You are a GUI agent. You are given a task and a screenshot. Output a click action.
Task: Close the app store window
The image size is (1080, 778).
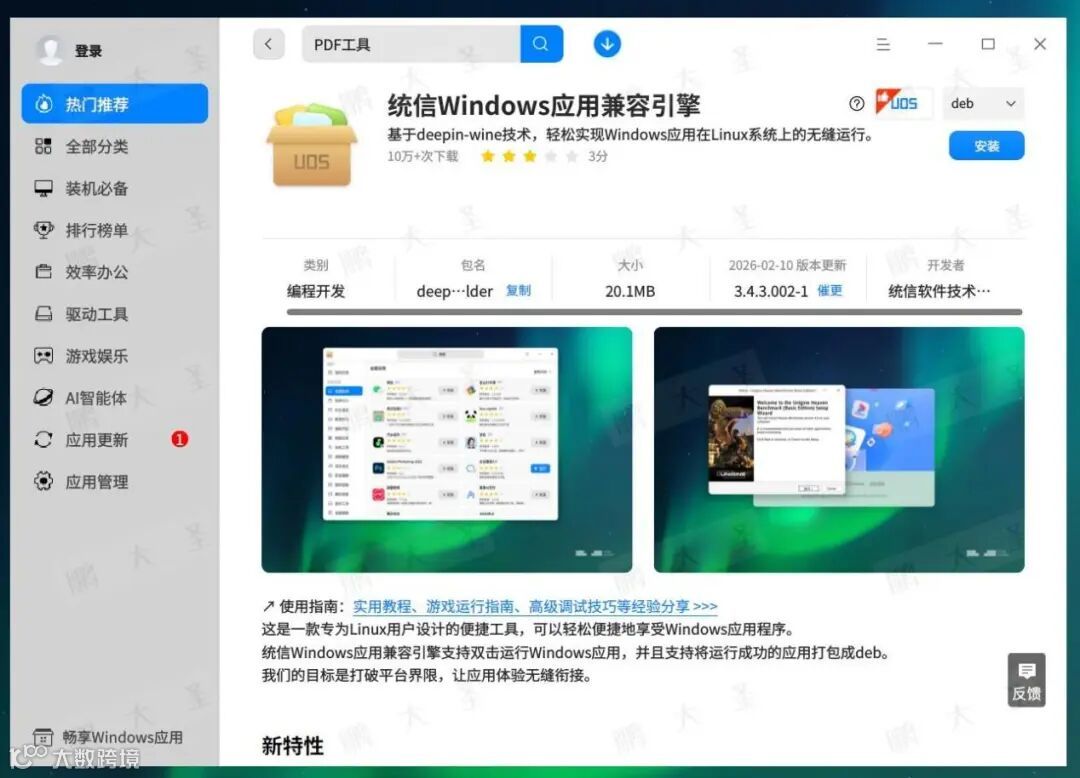point(1040,44)
